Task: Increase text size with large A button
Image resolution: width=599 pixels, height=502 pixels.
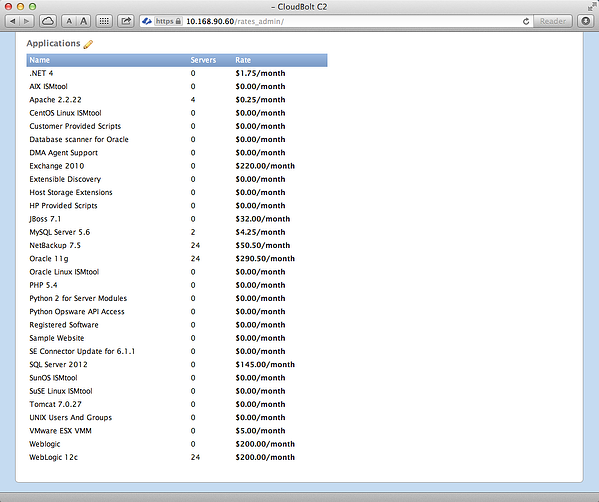Action: click(83, 21)
